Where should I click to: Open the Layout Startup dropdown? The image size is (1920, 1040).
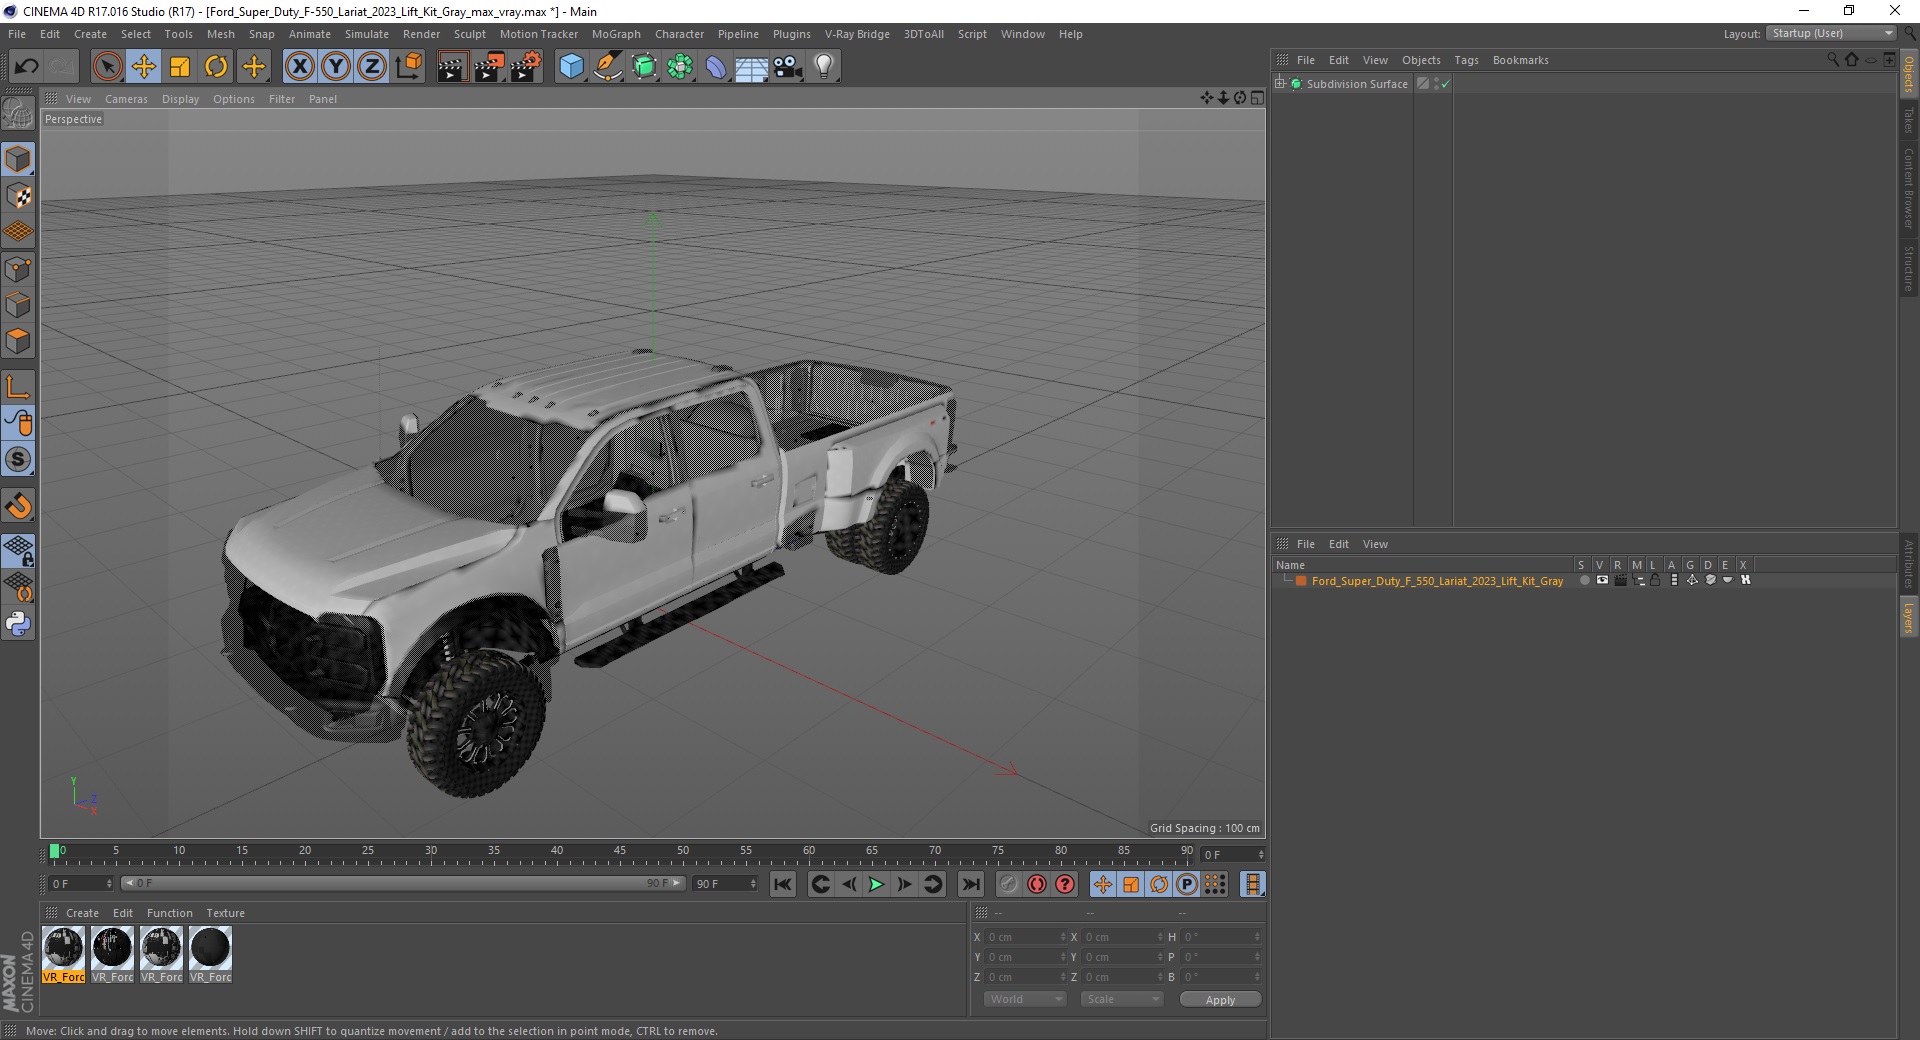[x=1832, y=33]
